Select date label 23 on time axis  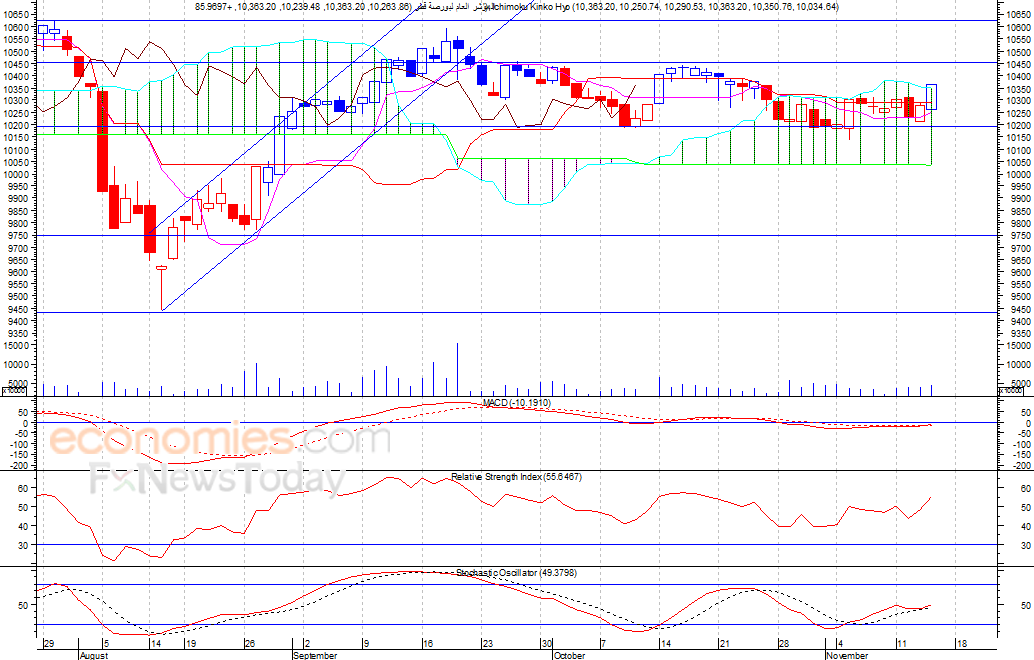[487, 644]
